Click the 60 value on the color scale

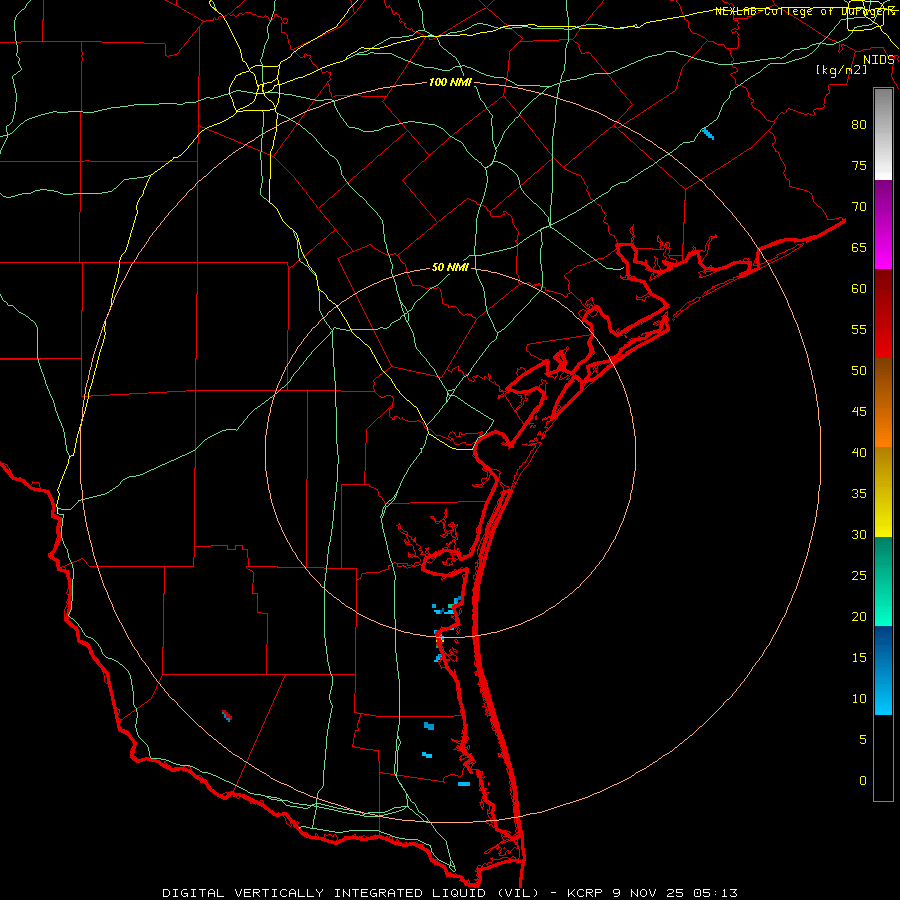coord(859,288)
